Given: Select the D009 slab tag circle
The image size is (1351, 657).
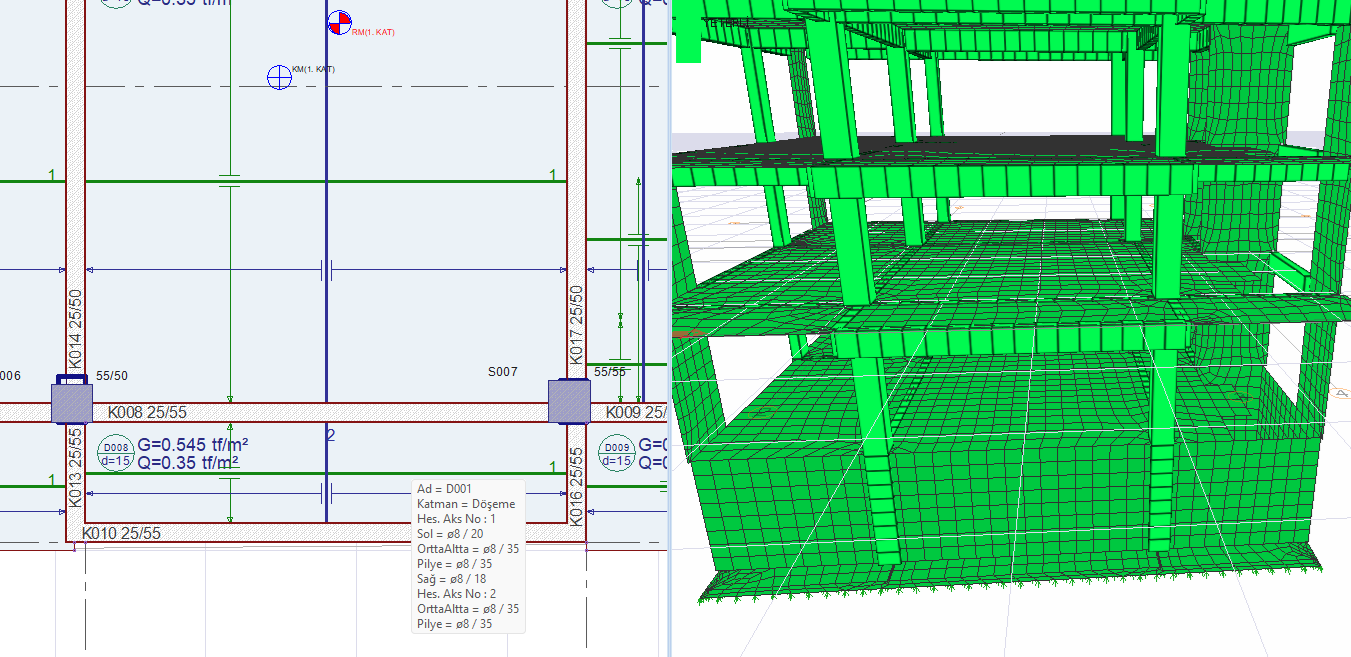Looking at the screenshot, I should tap(616, 453).
